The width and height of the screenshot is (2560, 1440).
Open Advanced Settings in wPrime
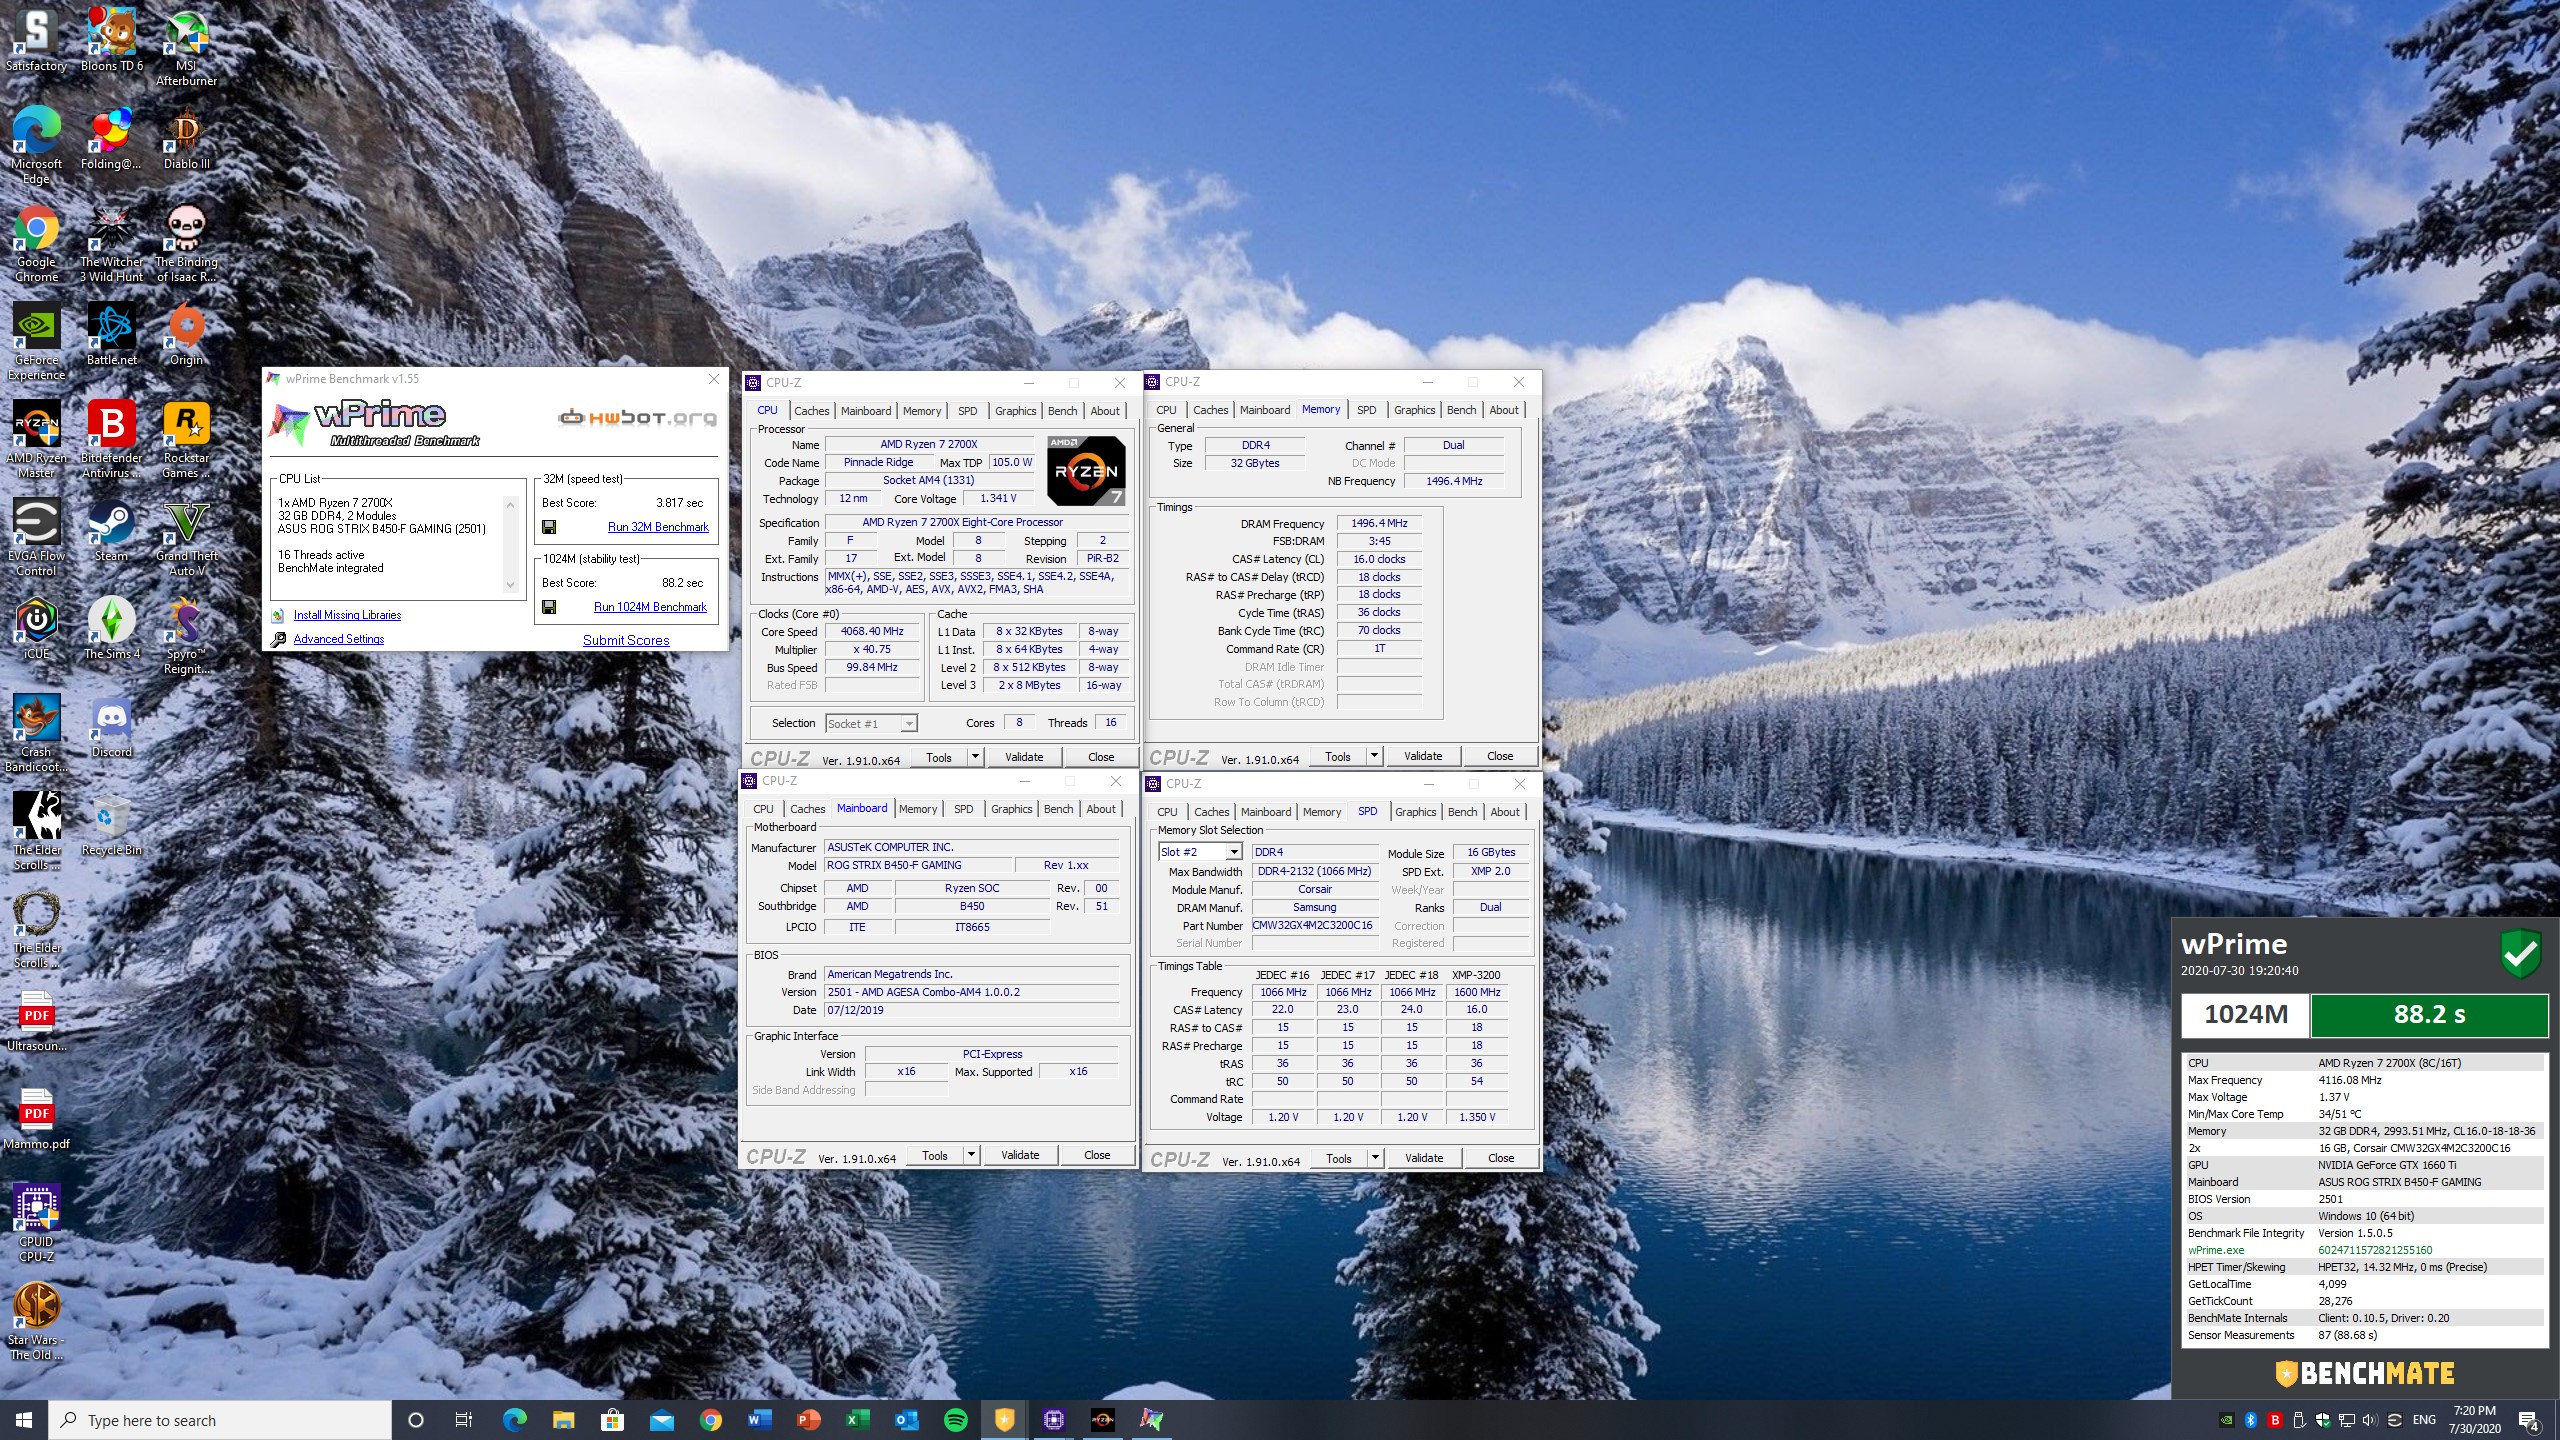pos(339,639)
